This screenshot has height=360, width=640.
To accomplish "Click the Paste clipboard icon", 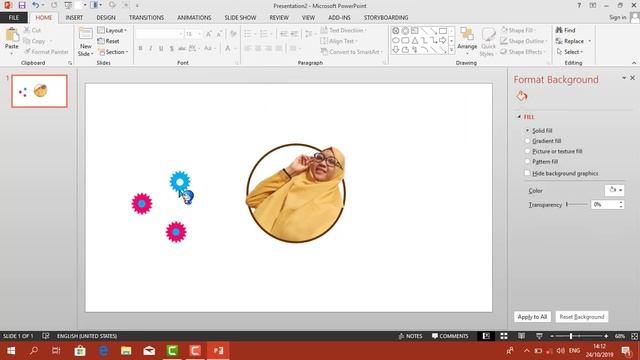I will coord(12,35).
